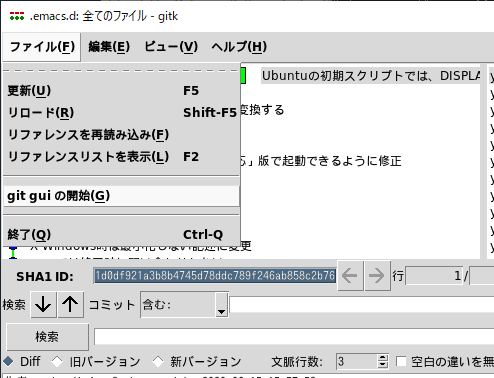Open the ヘルプ(H) menu
494x378 pixels.
coord(239,47)
